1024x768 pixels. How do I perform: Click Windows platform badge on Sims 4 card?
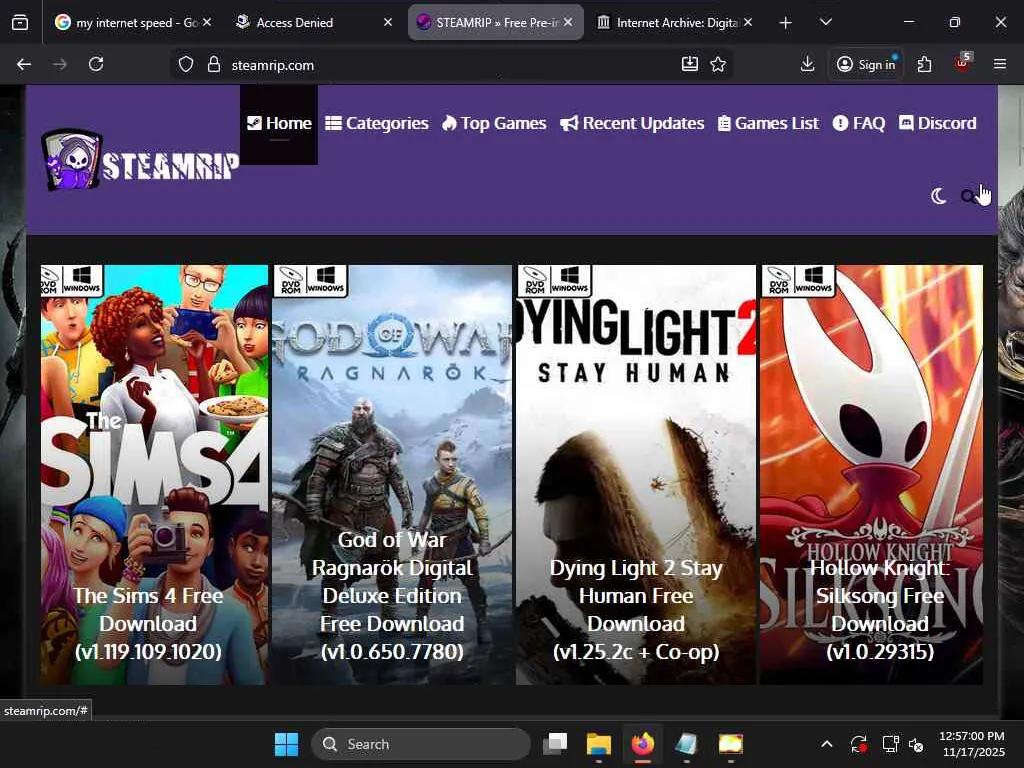click(82, 280)
